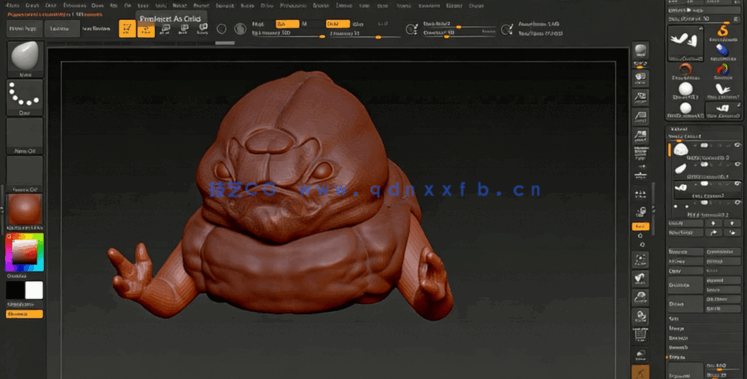Expand the Remesh section in Subtool panel
This screenshot has height=379, width=747.
point(677,347)
